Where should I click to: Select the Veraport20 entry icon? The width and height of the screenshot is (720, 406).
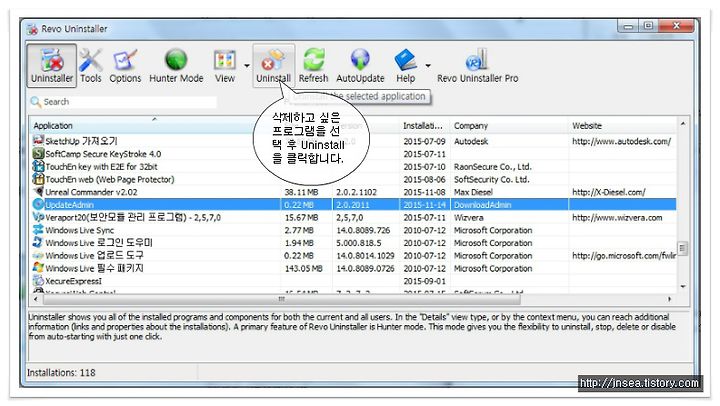click(38, 217)
